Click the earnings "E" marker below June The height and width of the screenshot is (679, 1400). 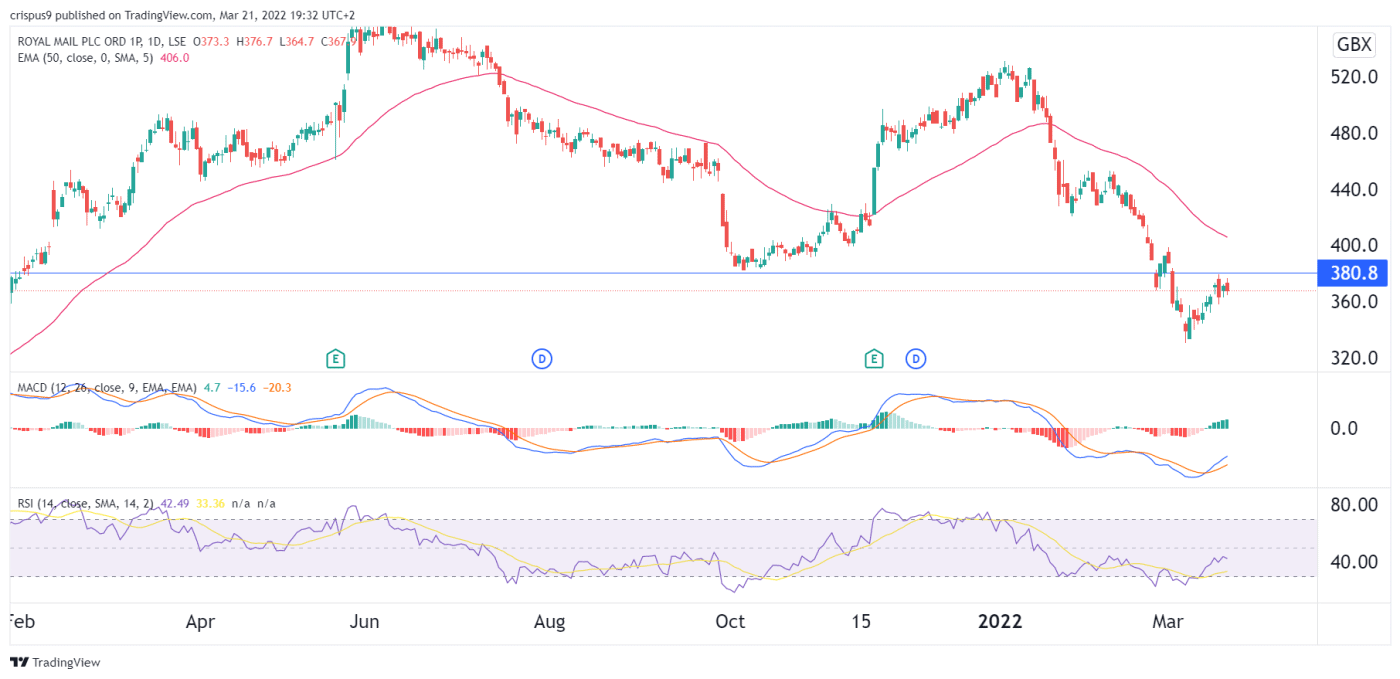coord(337,358)
